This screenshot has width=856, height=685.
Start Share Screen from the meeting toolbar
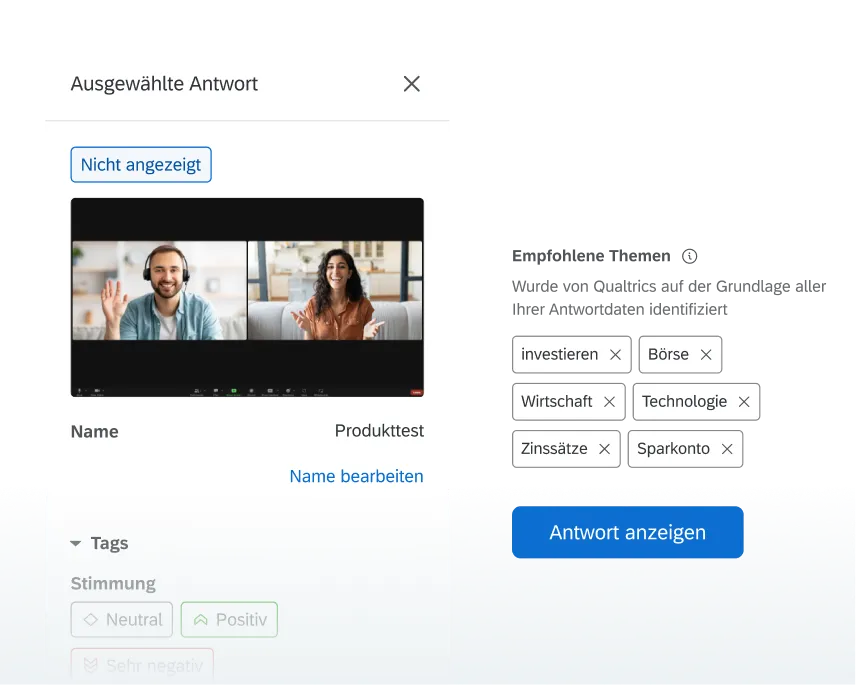(233, 390)
